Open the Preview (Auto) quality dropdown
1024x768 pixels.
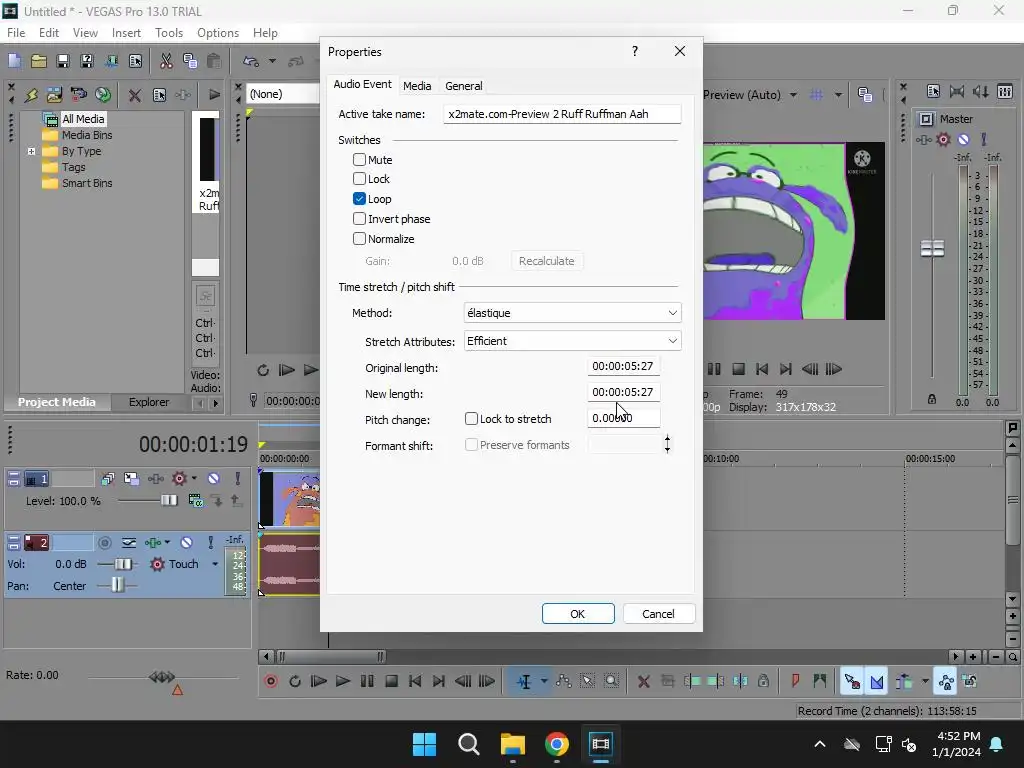pyautogui.click(x=793, y=95)
